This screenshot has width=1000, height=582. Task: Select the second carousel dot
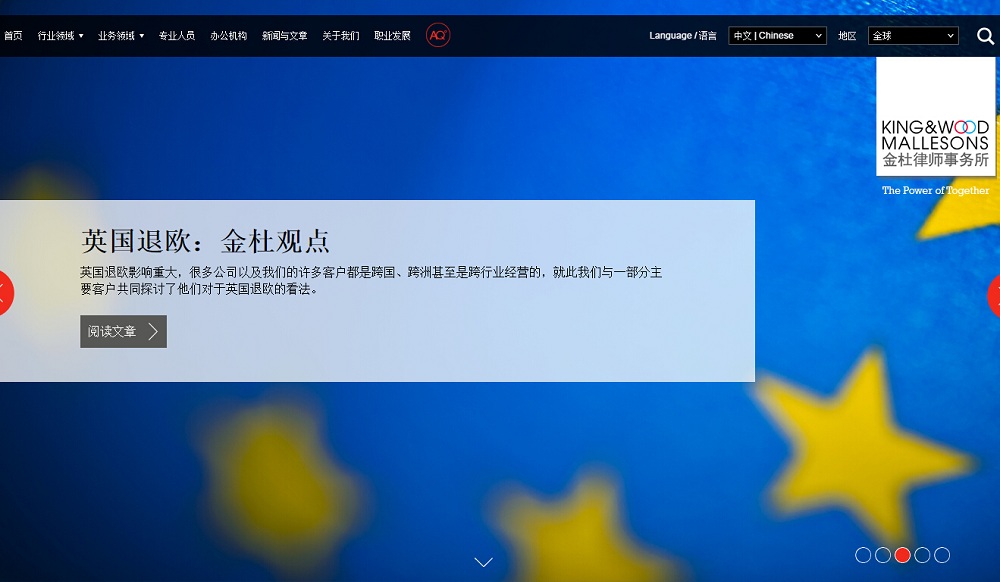coord(883,555)
